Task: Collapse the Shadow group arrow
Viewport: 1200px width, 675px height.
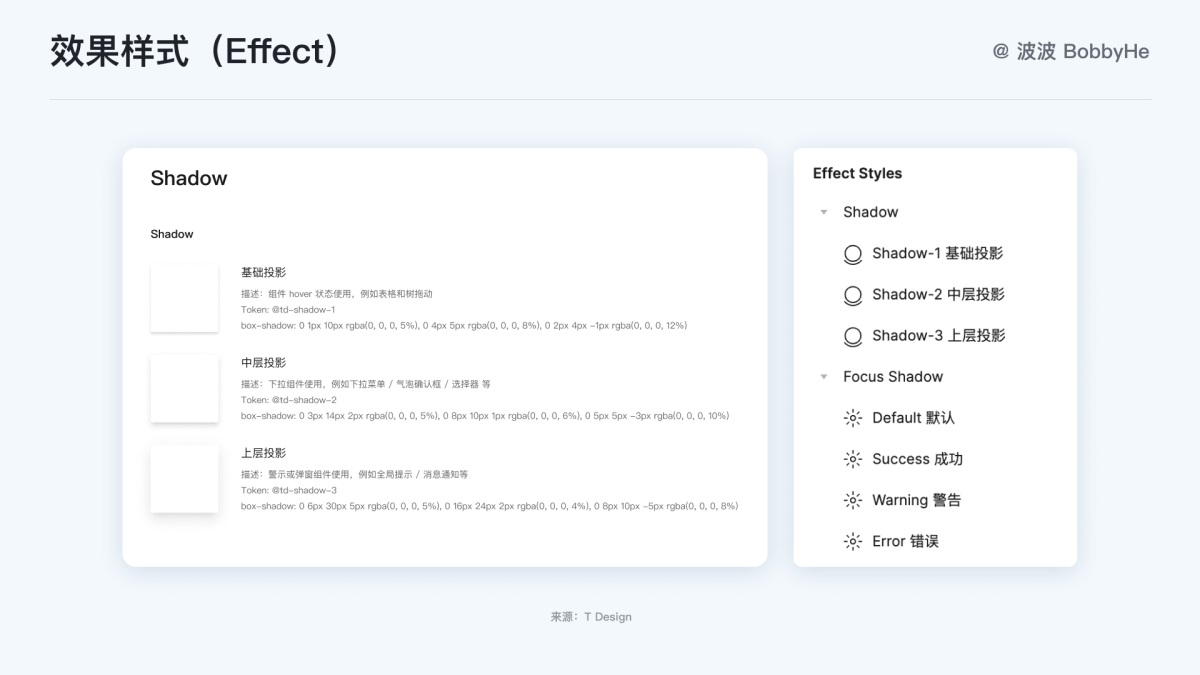Action: 824,212
